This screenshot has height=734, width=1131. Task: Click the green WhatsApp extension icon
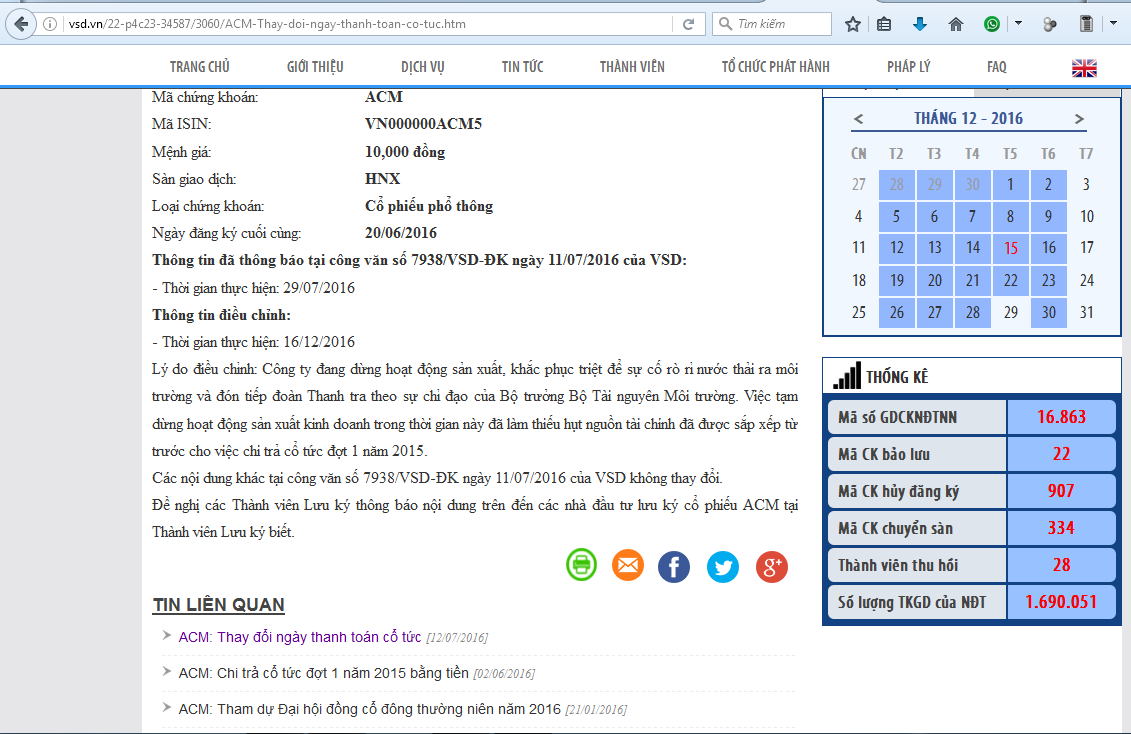coord(993,25)
